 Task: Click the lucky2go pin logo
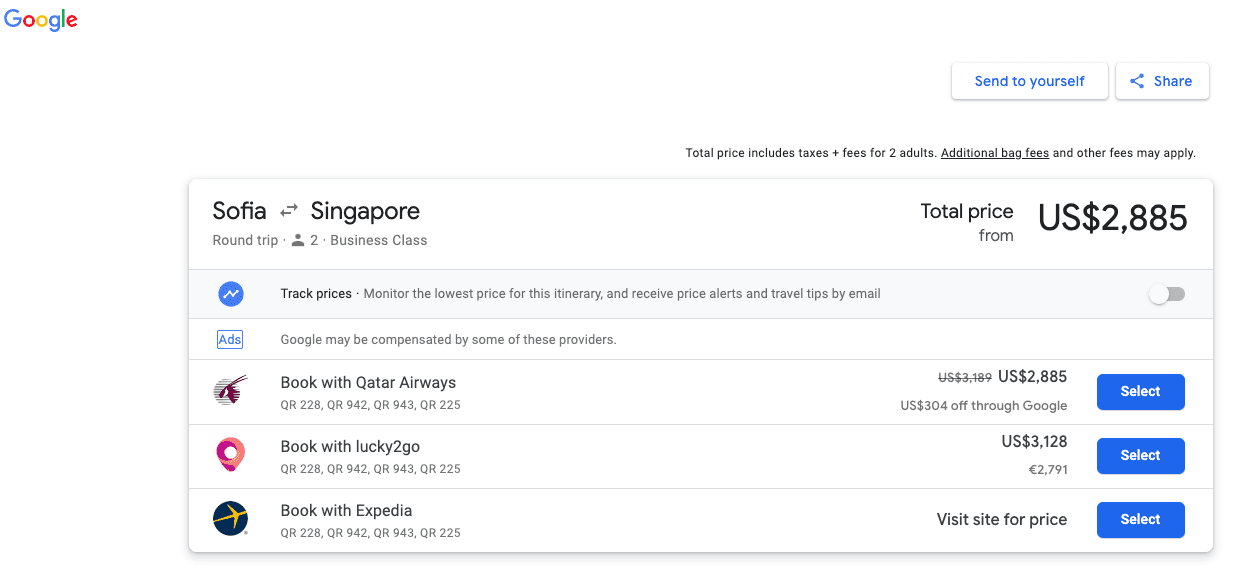(231, 455)
